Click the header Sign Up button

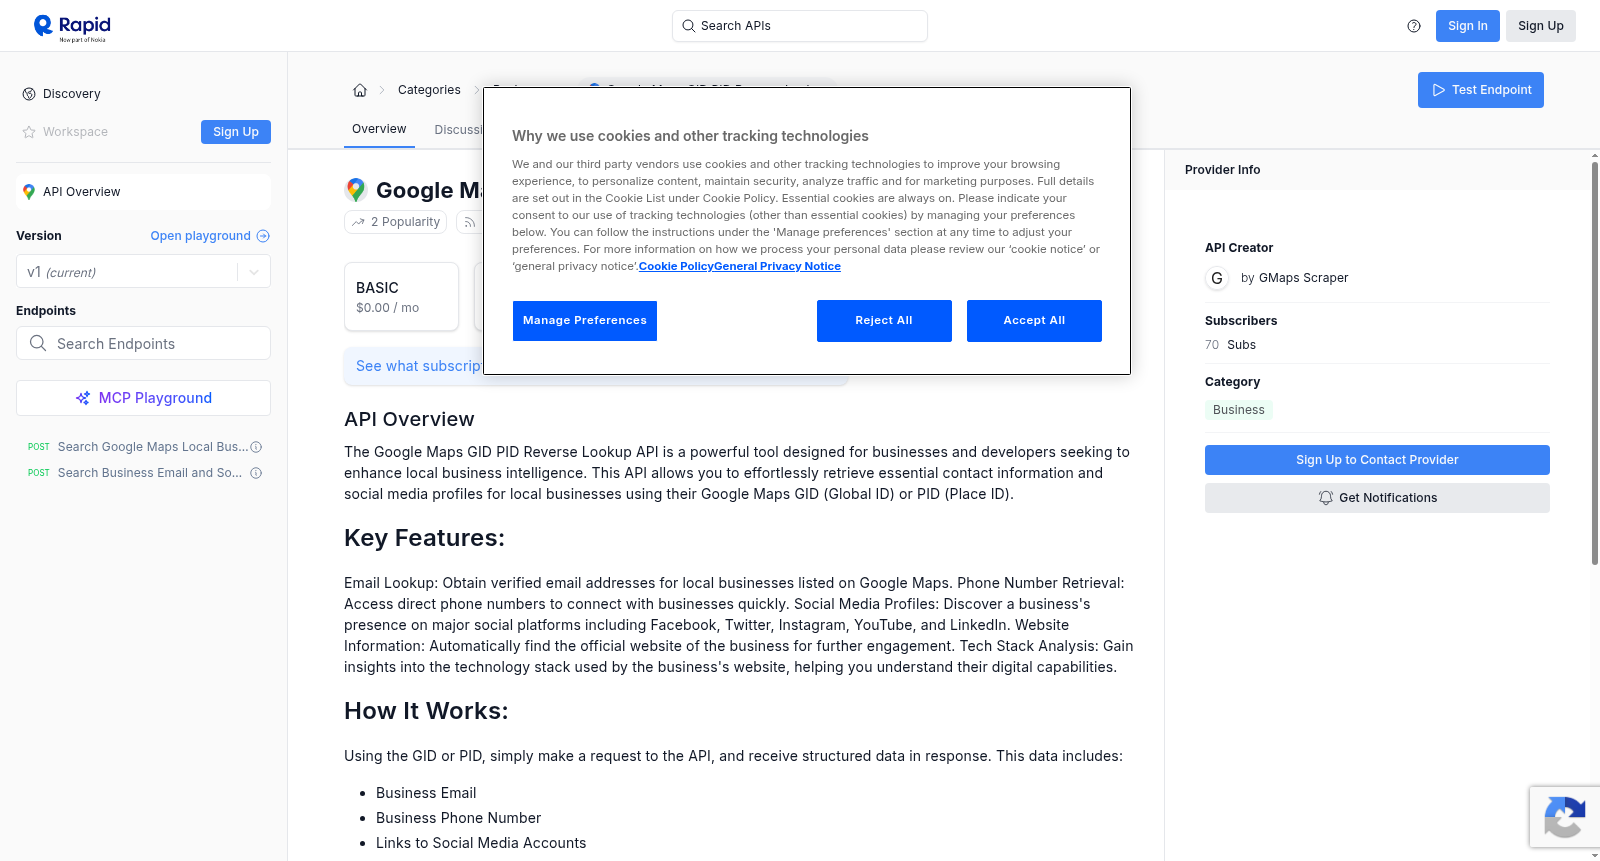click(1541, 26)
